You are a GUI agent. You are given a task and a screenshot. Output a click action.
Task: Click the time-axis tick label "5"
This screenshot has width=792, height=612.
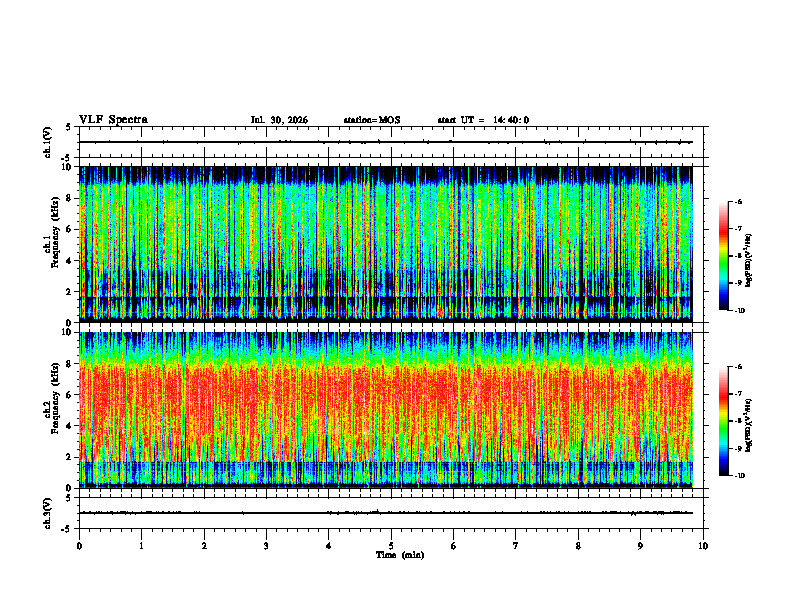(391, 546)
